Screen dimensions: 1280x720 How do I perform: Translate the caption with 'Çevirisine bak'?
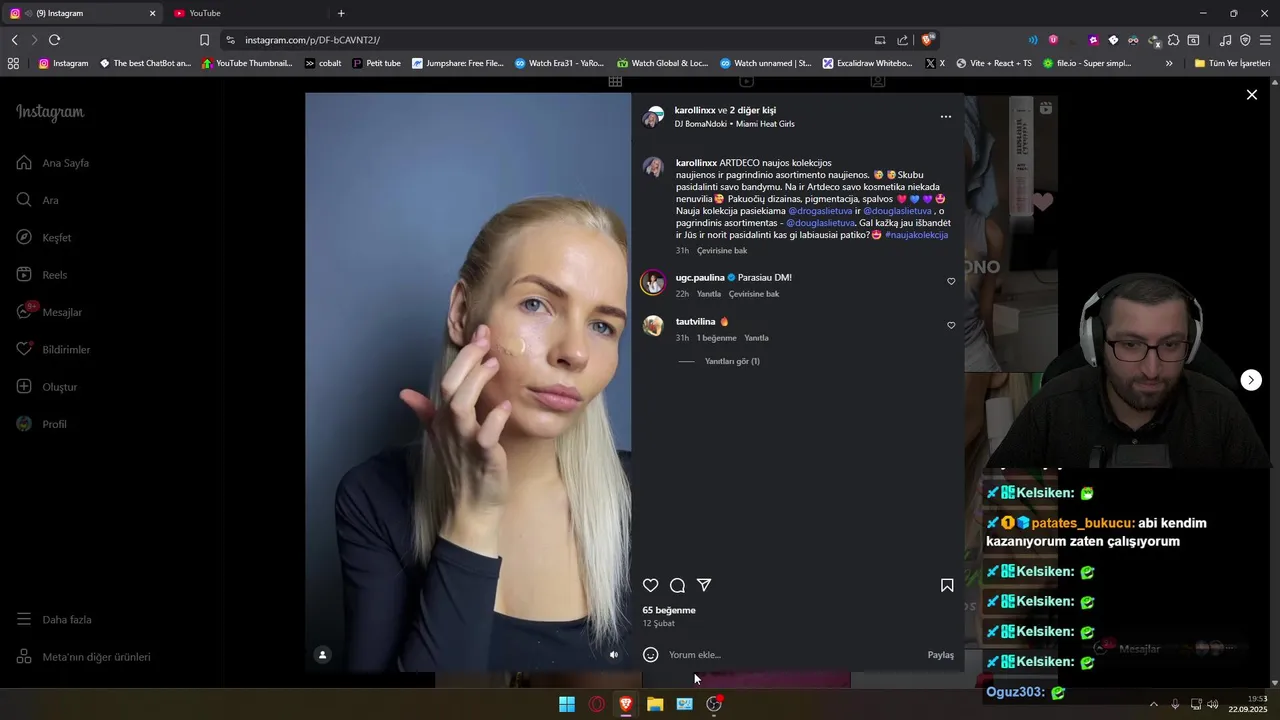[x=722, y=251]
